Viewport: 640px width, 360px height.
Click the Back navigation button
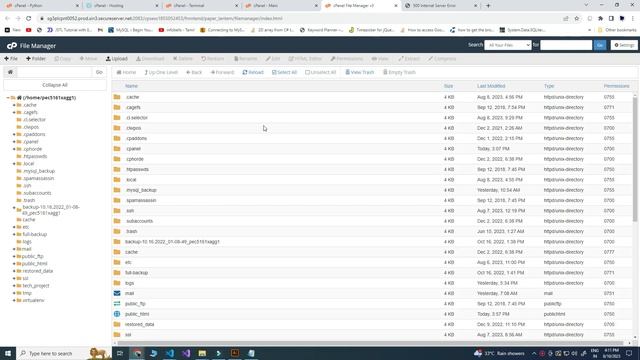(x=194, y=72)
